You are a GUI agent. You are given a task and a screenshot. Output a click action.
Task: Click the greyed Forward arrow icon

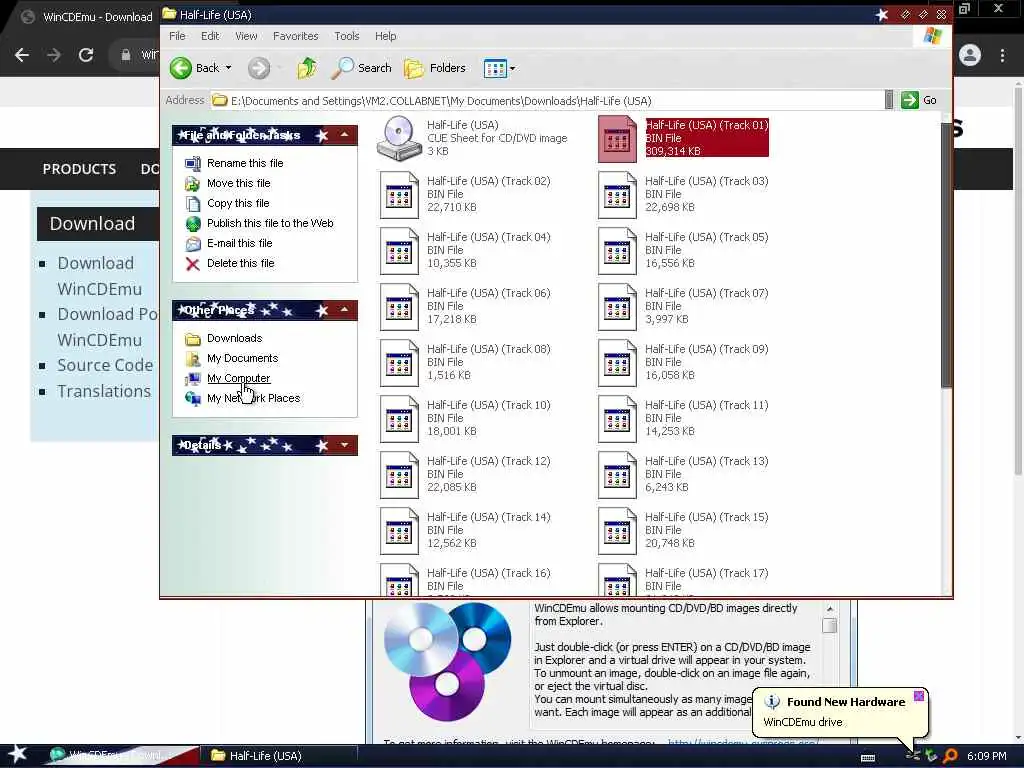tap(259, 68)
